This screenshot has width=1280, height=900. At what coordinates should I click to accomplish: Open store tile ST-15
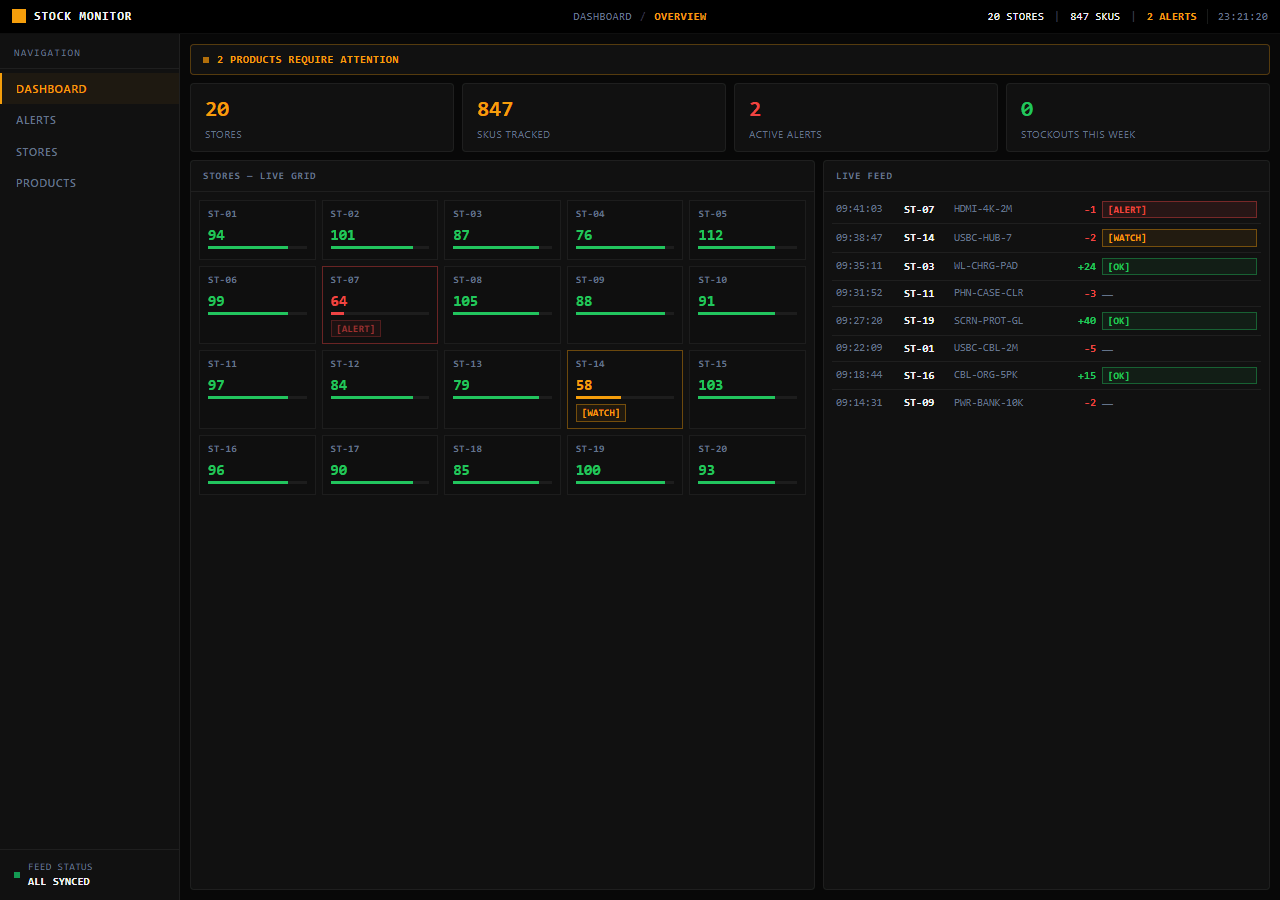(x=747, y=390)
